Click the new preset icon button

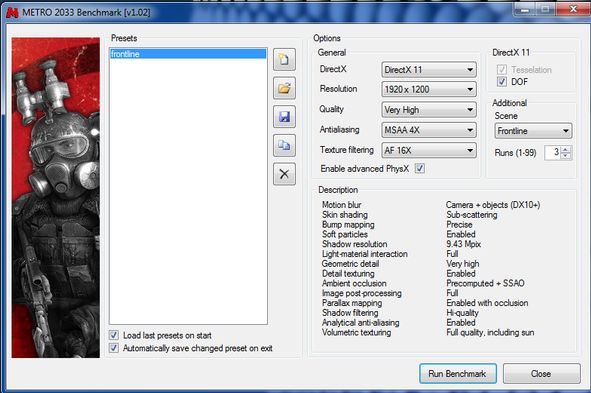(284, 60)
